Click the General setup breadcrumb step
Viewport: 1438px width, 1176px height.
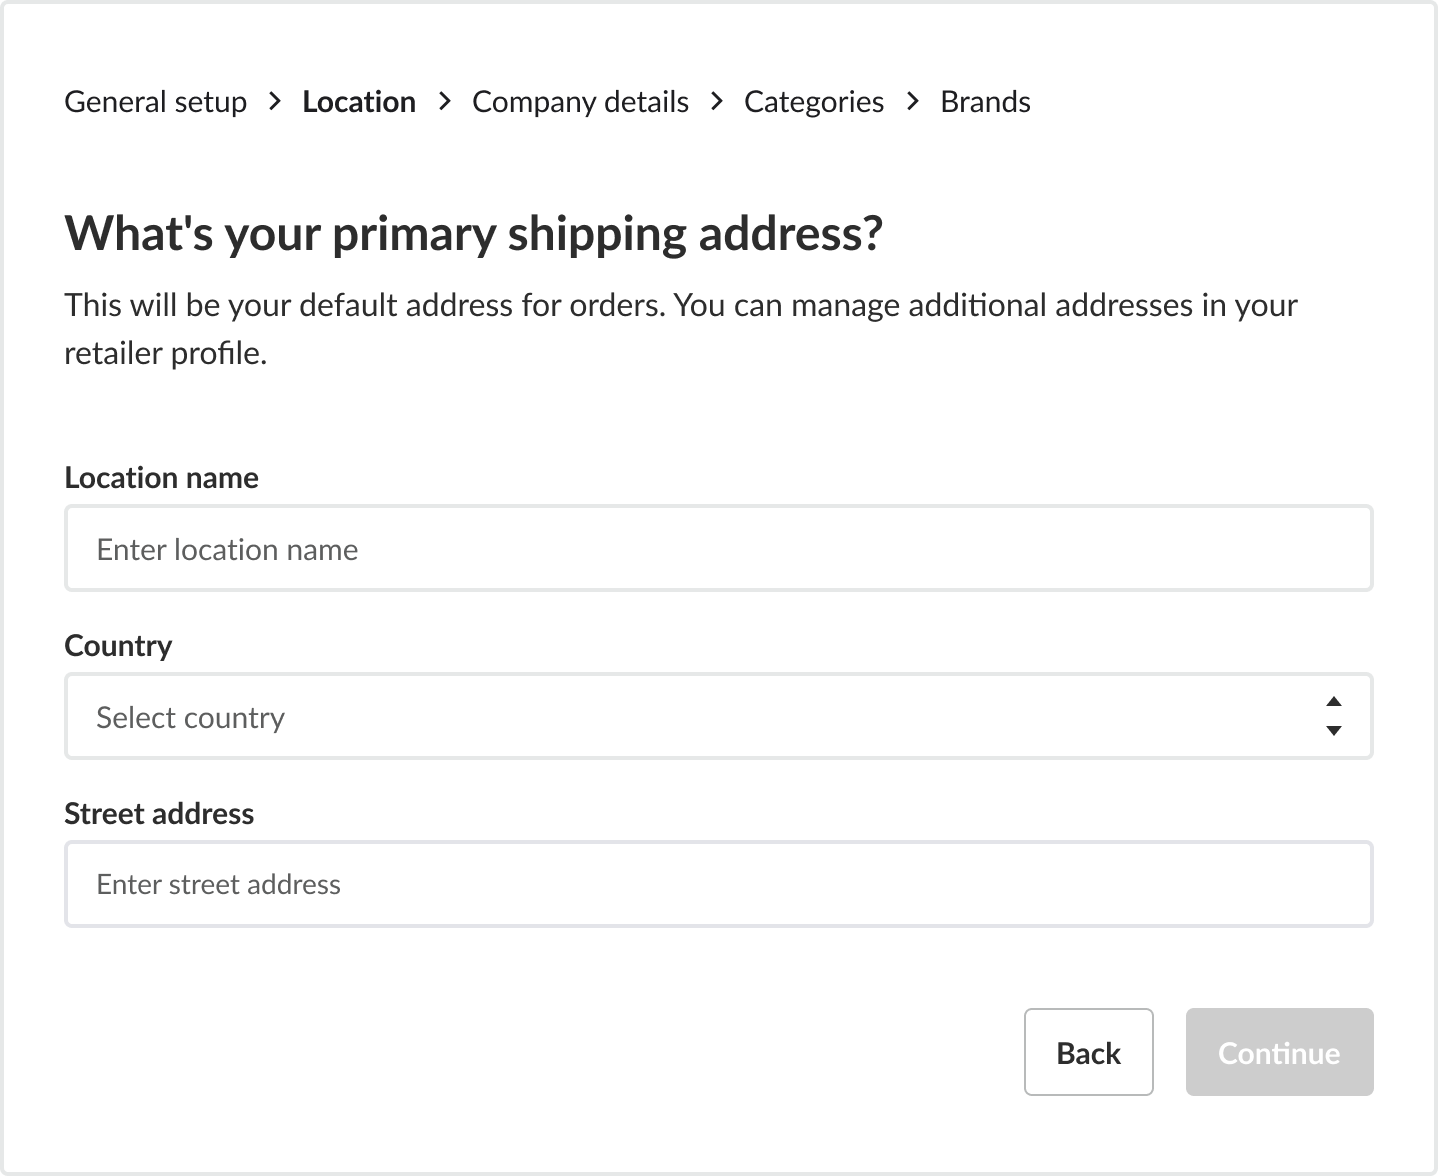coord(155,102)
